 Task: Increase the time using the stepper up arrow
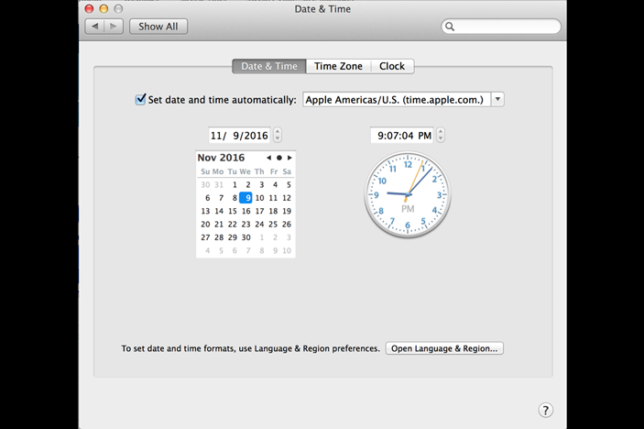tap(441, 131)
